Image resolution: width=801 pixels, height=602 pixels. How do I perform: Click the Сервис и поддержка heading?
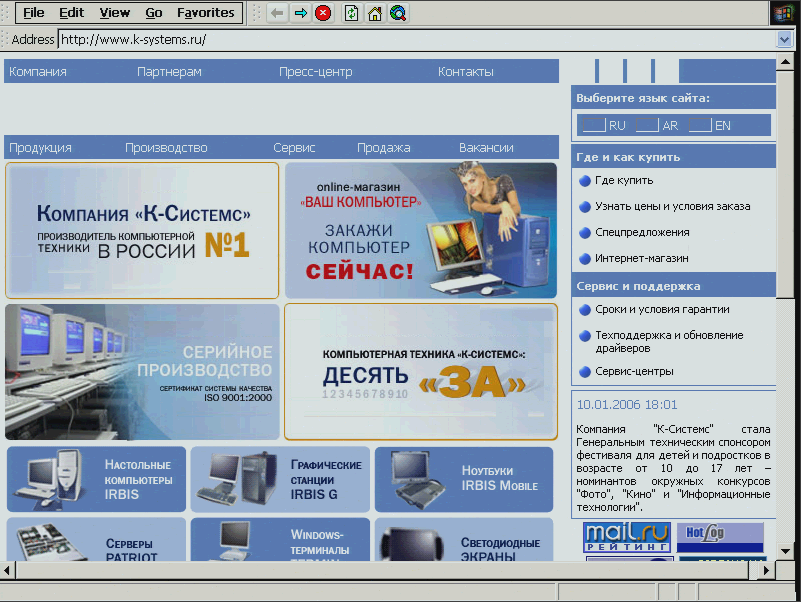point(638,286)
